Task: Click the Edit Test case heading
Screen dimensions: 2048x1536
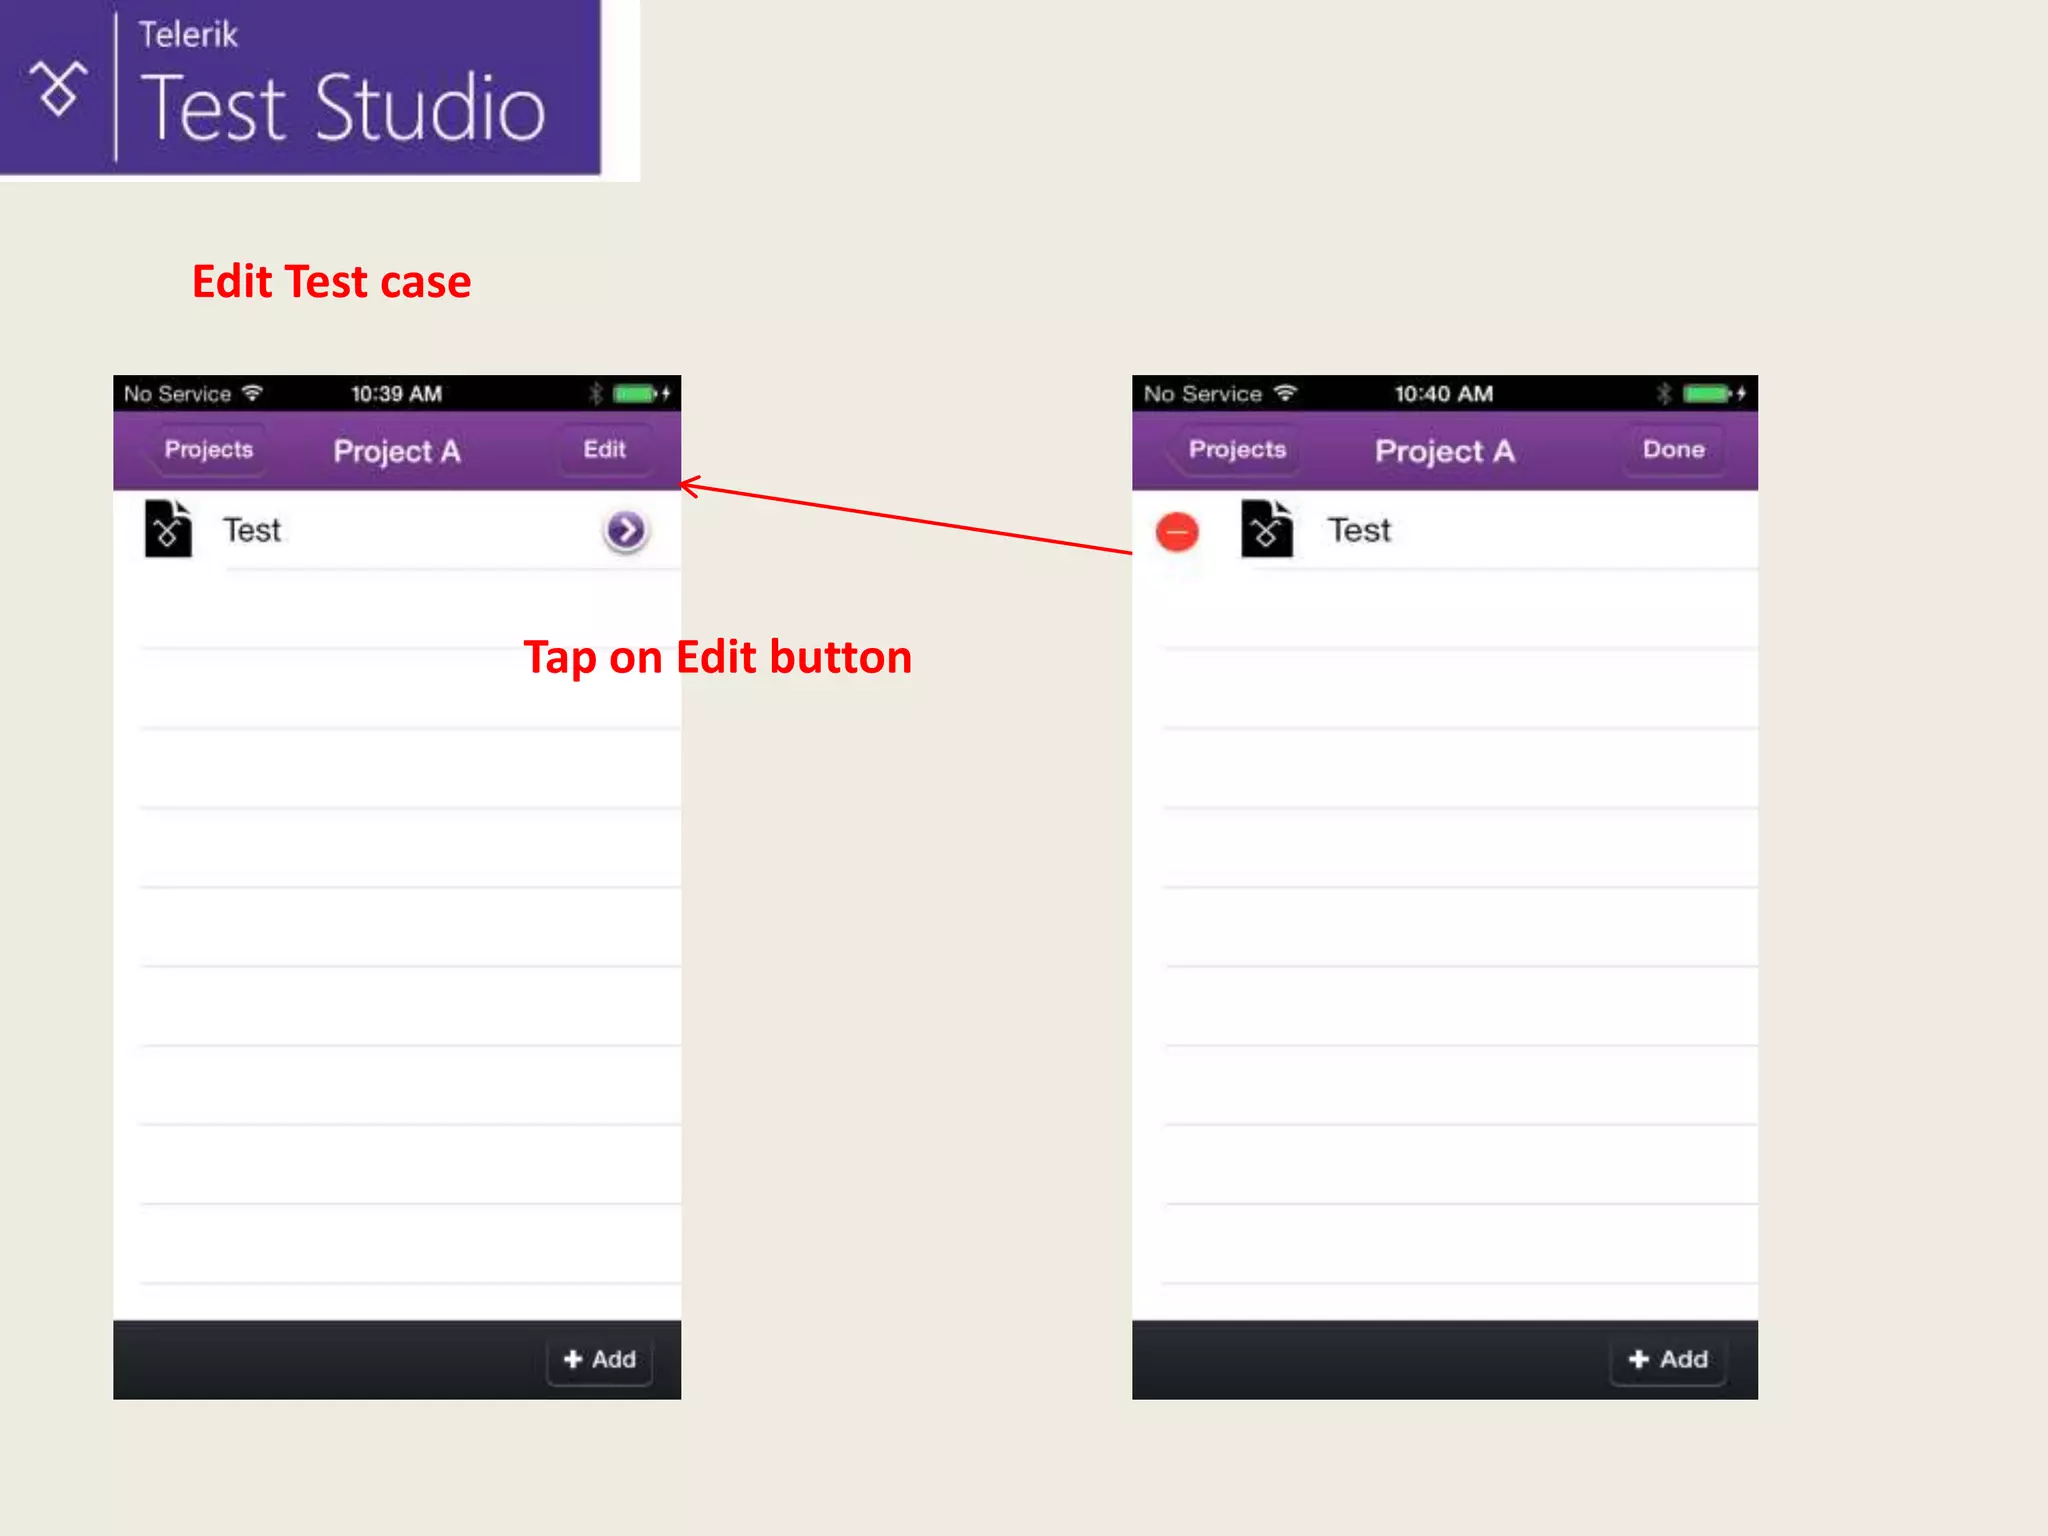Action: (331, 282)
